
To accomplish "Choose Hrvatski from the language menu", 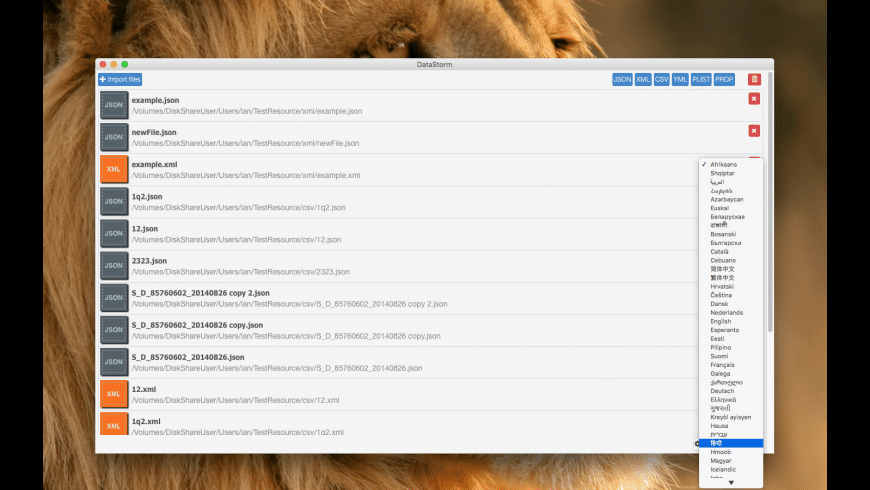I will [731, 286].
